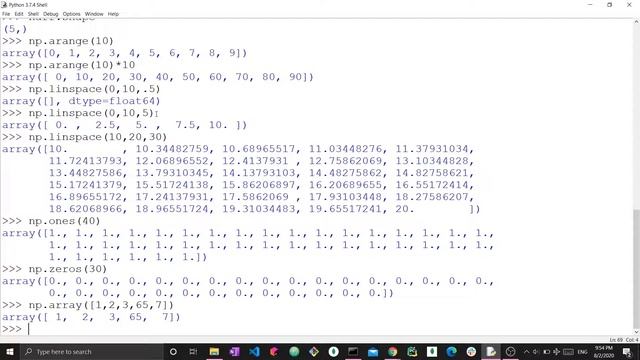Click the Type here to search box
This screenshot has height=360, width=640.
pos(91,351)
